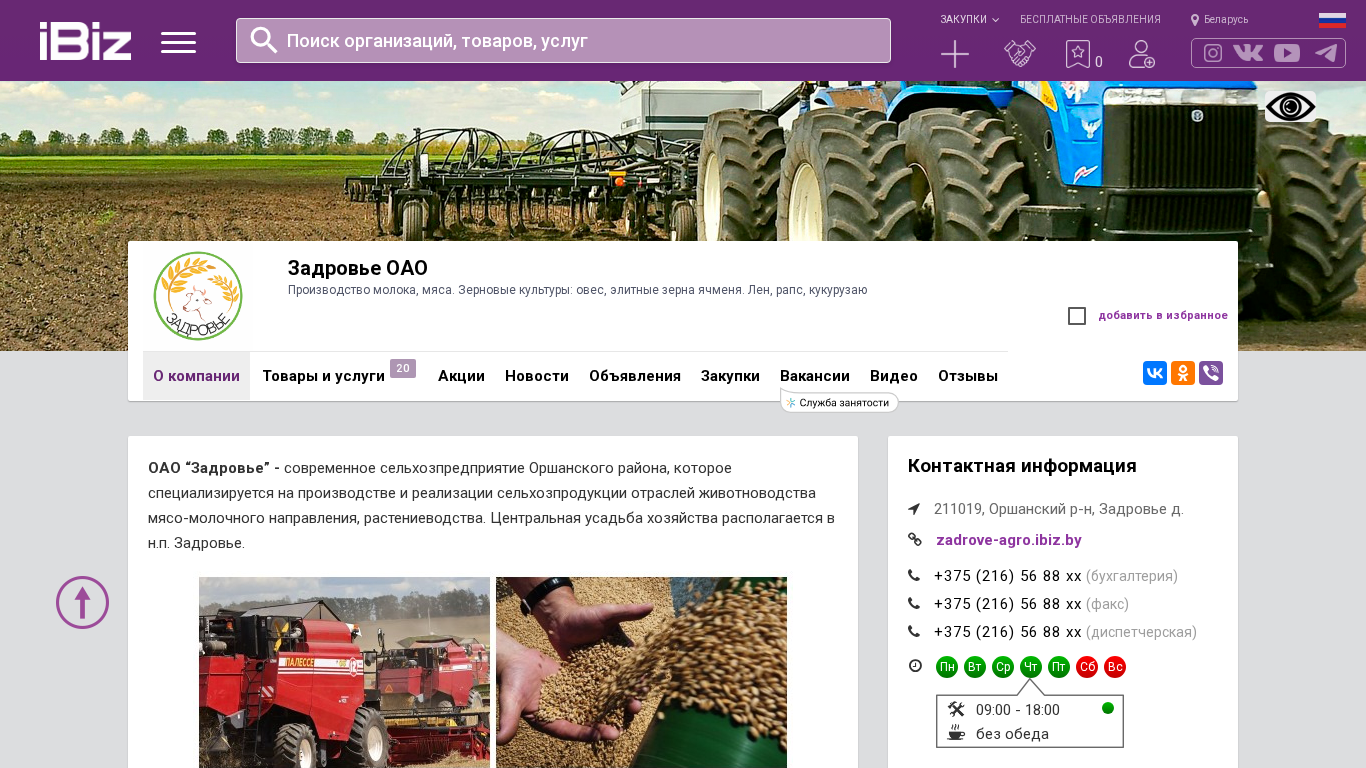
Task: Select Monday (Пн) schedule circle
Action: pos(947,667)
